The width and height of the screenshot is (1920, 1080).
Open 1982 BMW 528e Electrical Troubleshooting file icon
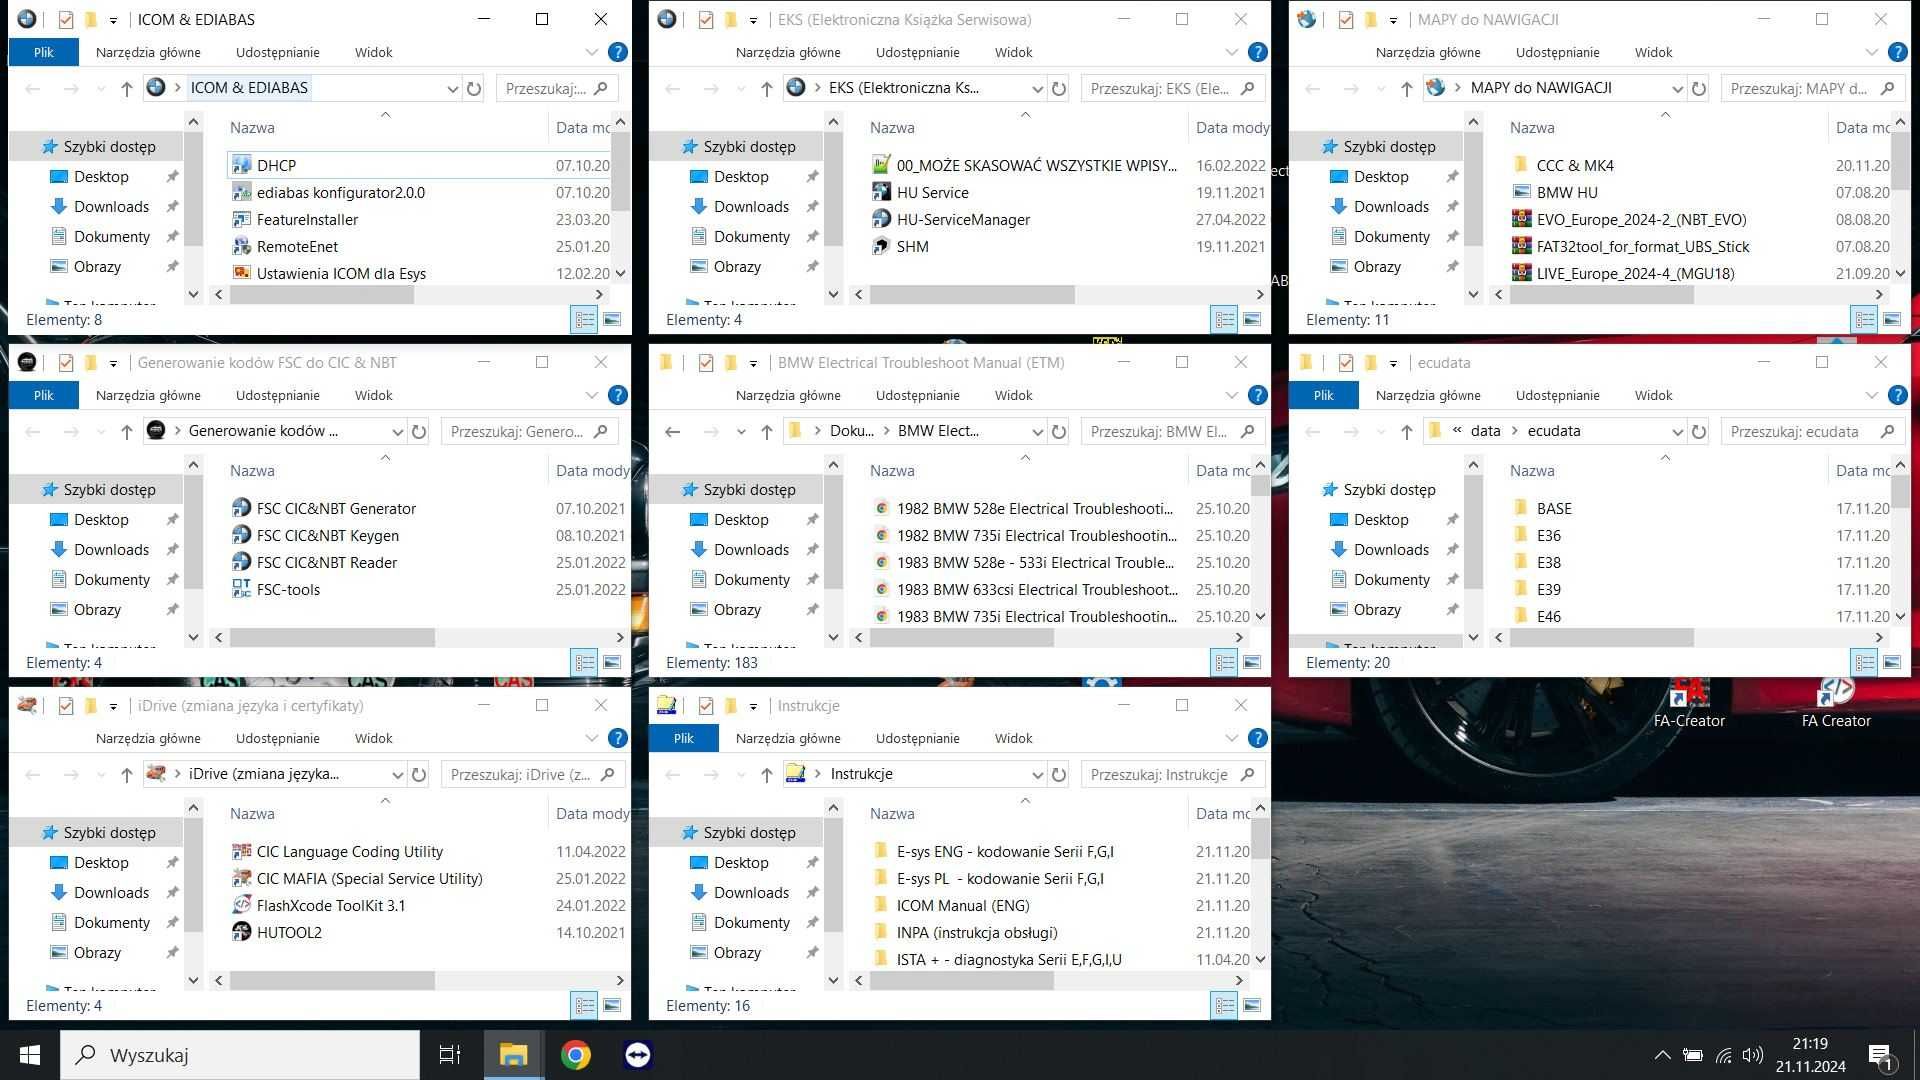click(x=881, y=508)
